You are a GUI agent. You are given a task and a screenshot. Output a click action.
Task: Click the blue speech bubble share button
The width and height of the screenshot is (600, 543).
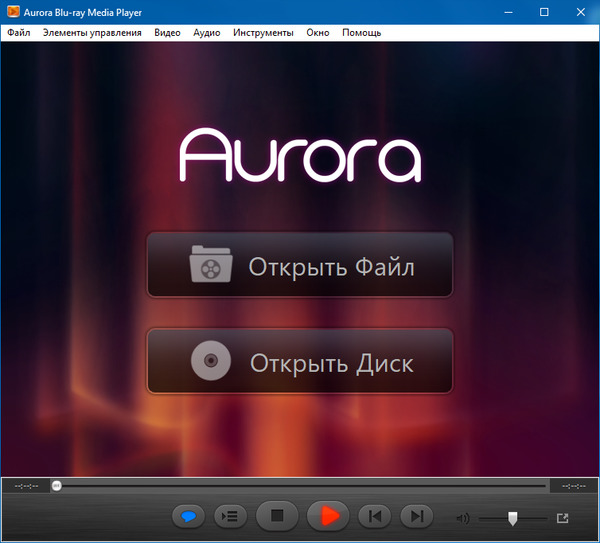click(188, 516)
